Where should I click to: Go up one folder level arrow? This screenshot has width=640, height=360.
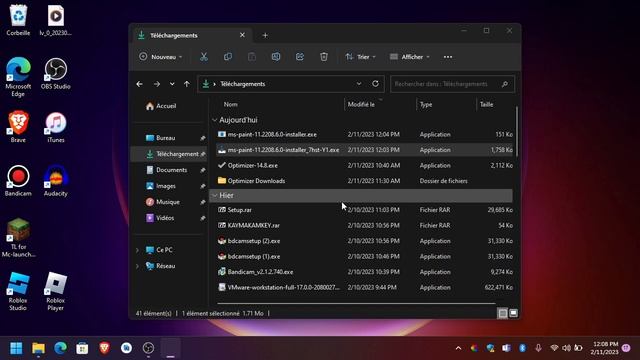point(187,84)
